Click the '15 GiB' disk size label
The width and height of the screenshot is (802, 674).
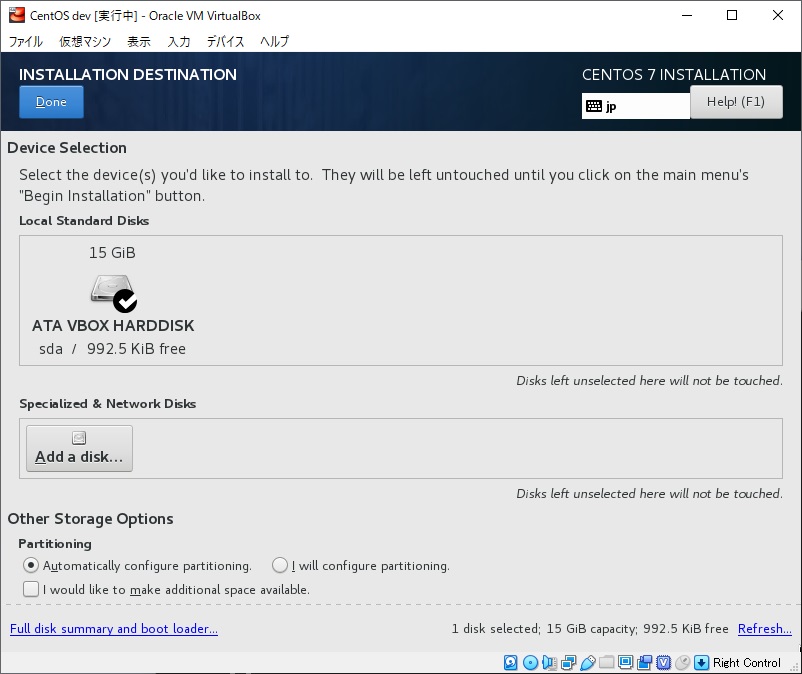point(113,253)
